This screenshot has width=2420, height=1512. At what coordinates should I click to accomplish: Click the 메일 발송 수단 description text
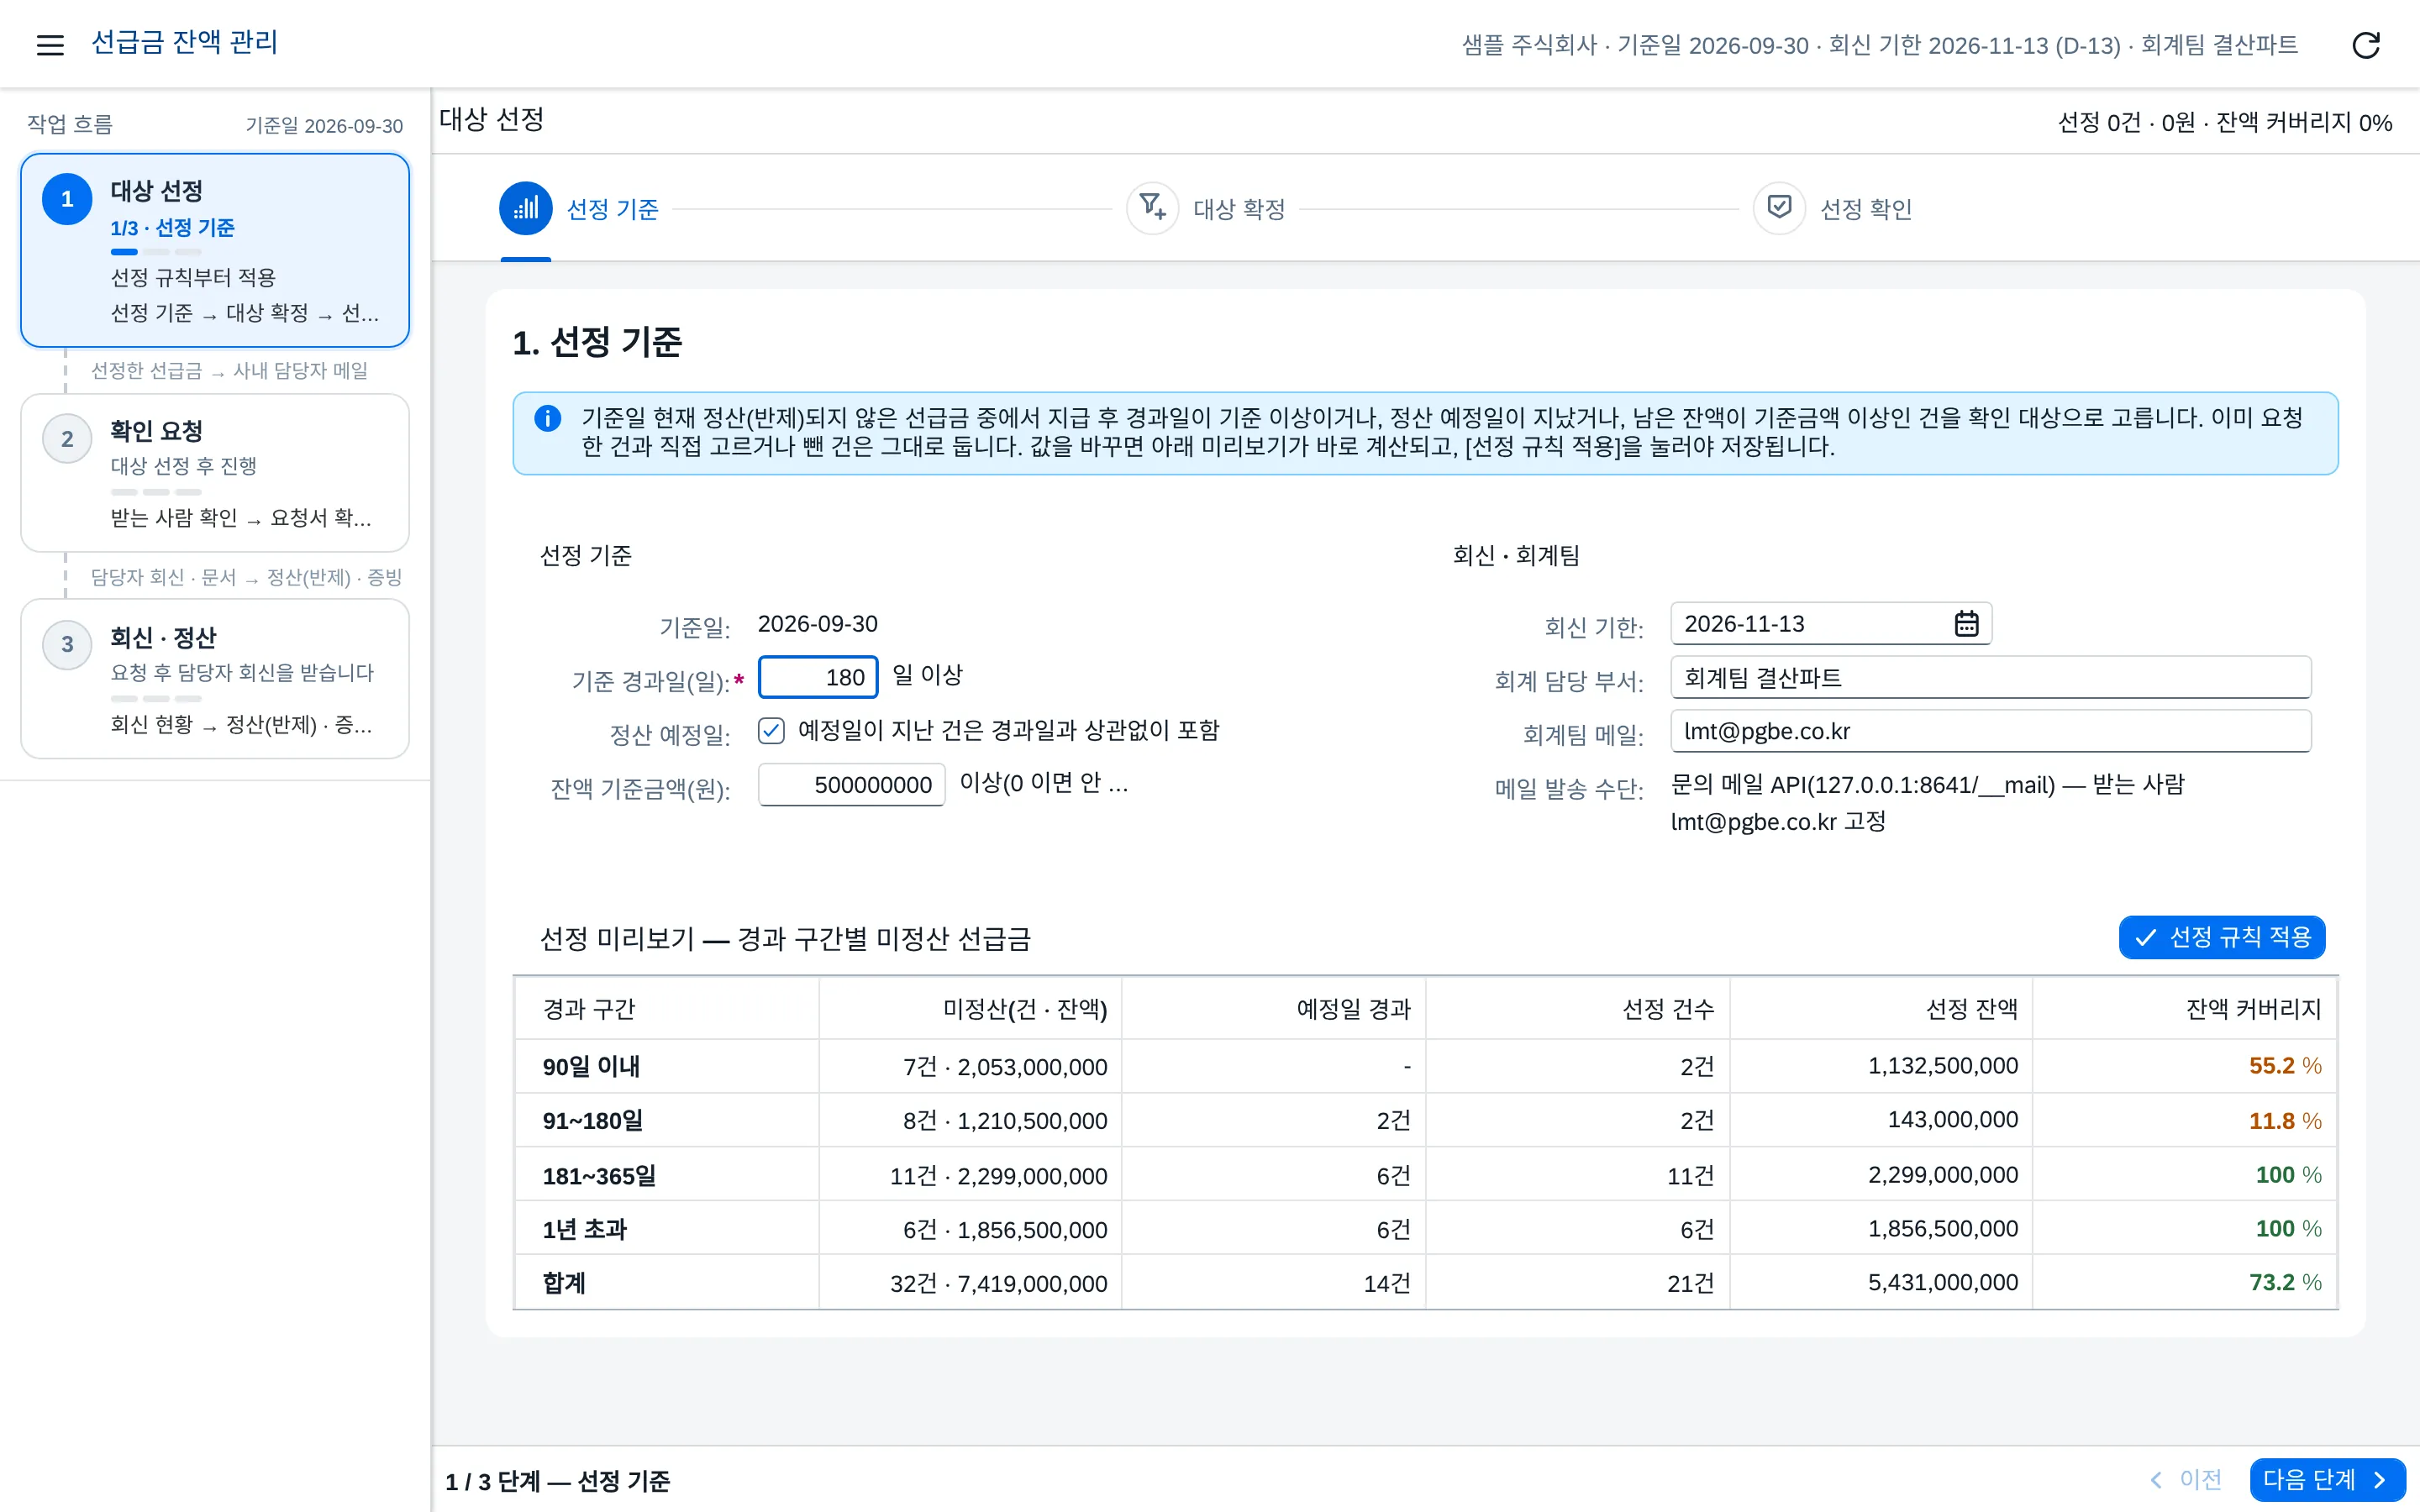point(1927,802)
